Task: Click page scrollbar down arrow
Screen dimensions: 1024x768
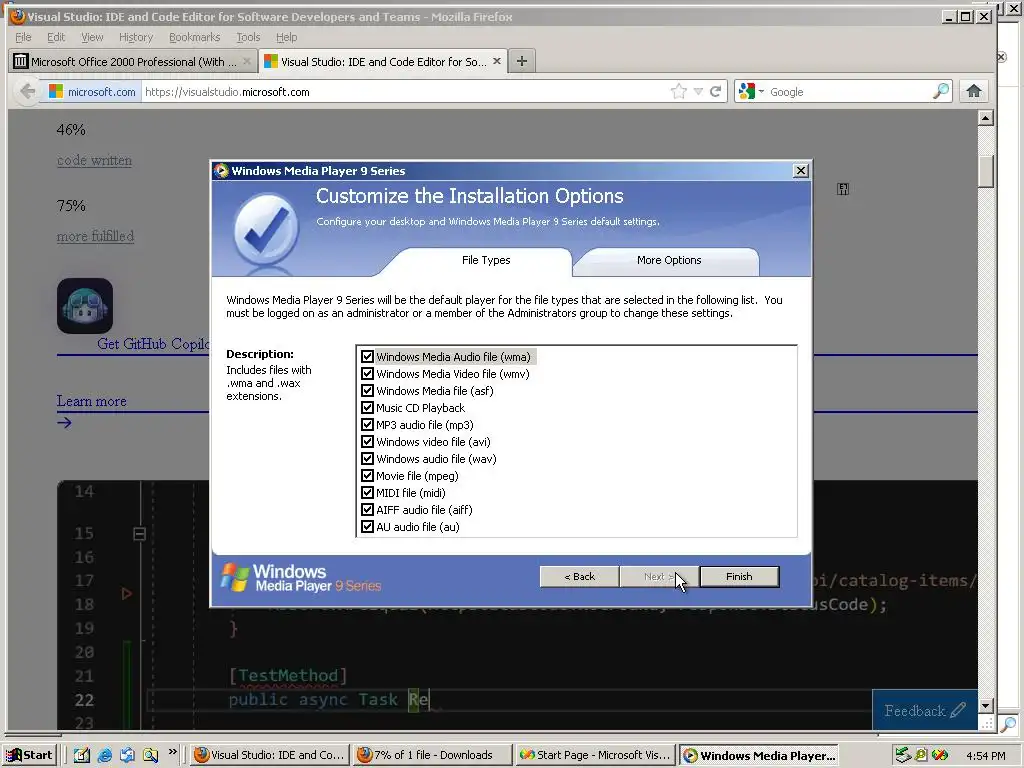Action: point(986,705)
